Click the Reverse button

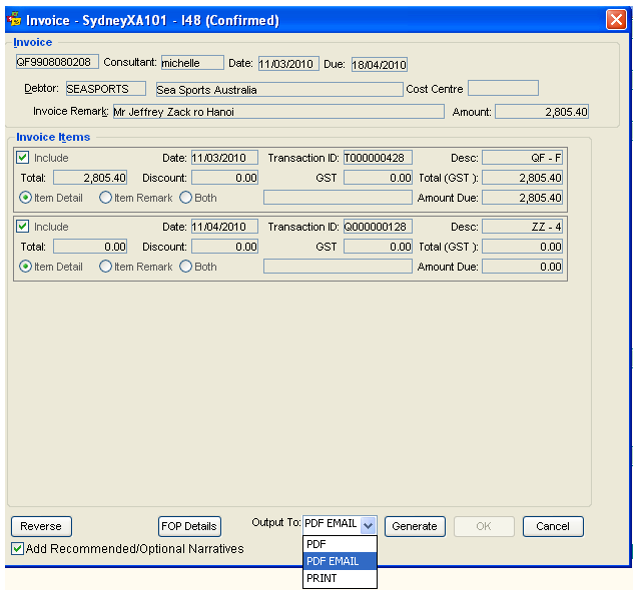41,526
